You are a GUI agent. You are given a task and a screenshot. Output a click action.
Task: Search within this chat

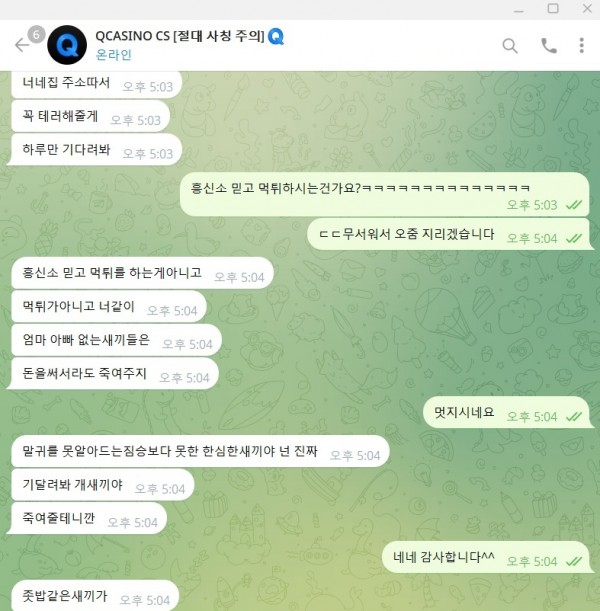(510, 46)
